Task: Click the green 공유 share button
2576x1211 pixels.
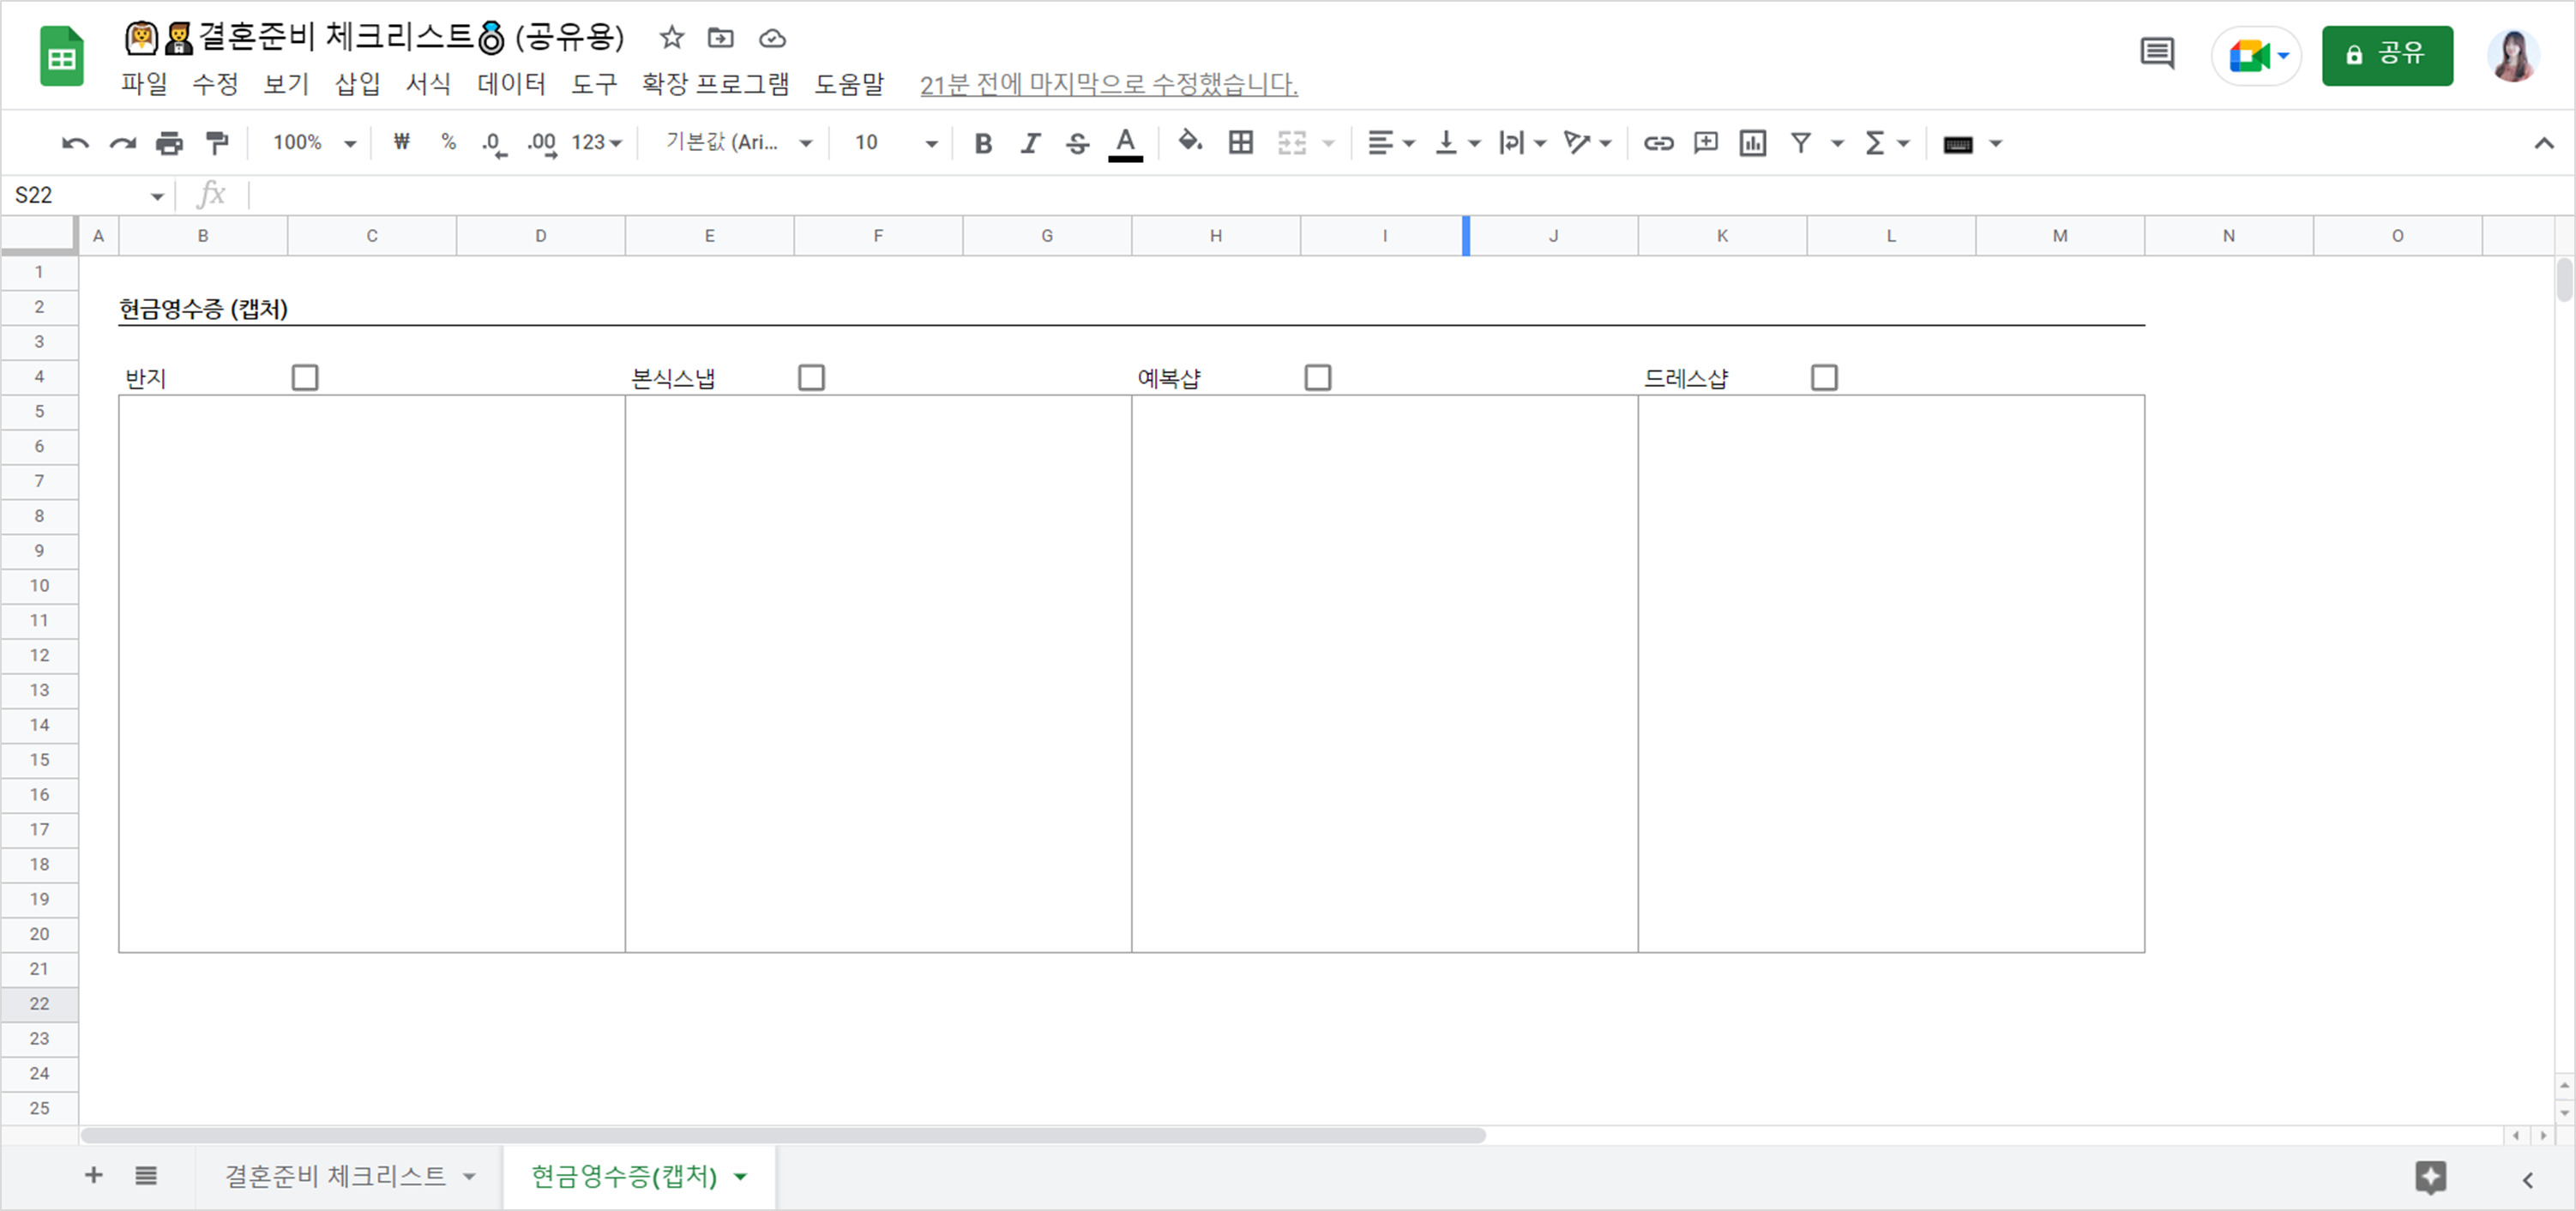Action: pos(2386,55)
